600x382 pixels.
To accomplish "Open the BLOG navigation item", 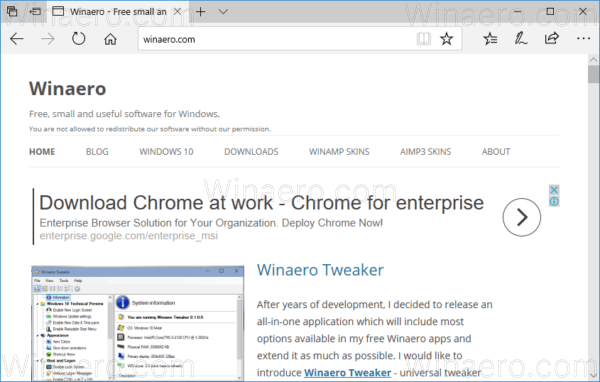I will 97,152.
